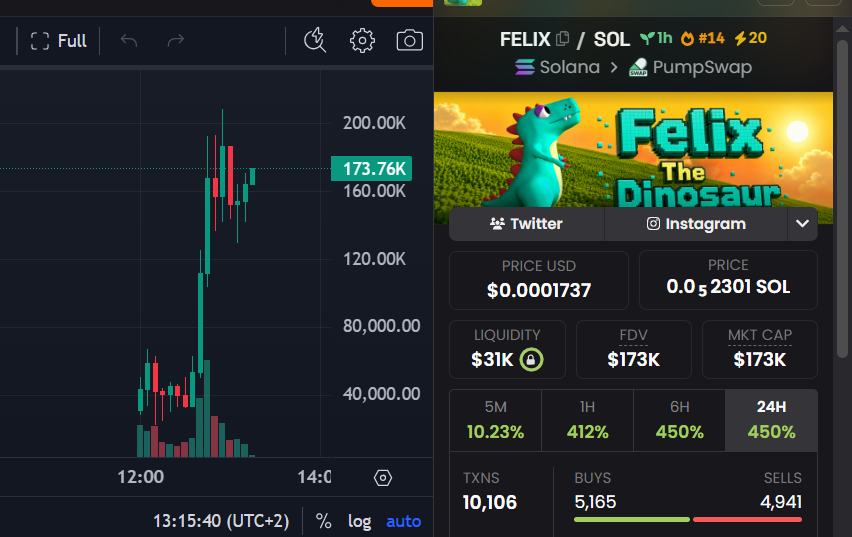Toggle log scale on chart
The height and width of the screenshot is (537, 852).
coord(359,521)
